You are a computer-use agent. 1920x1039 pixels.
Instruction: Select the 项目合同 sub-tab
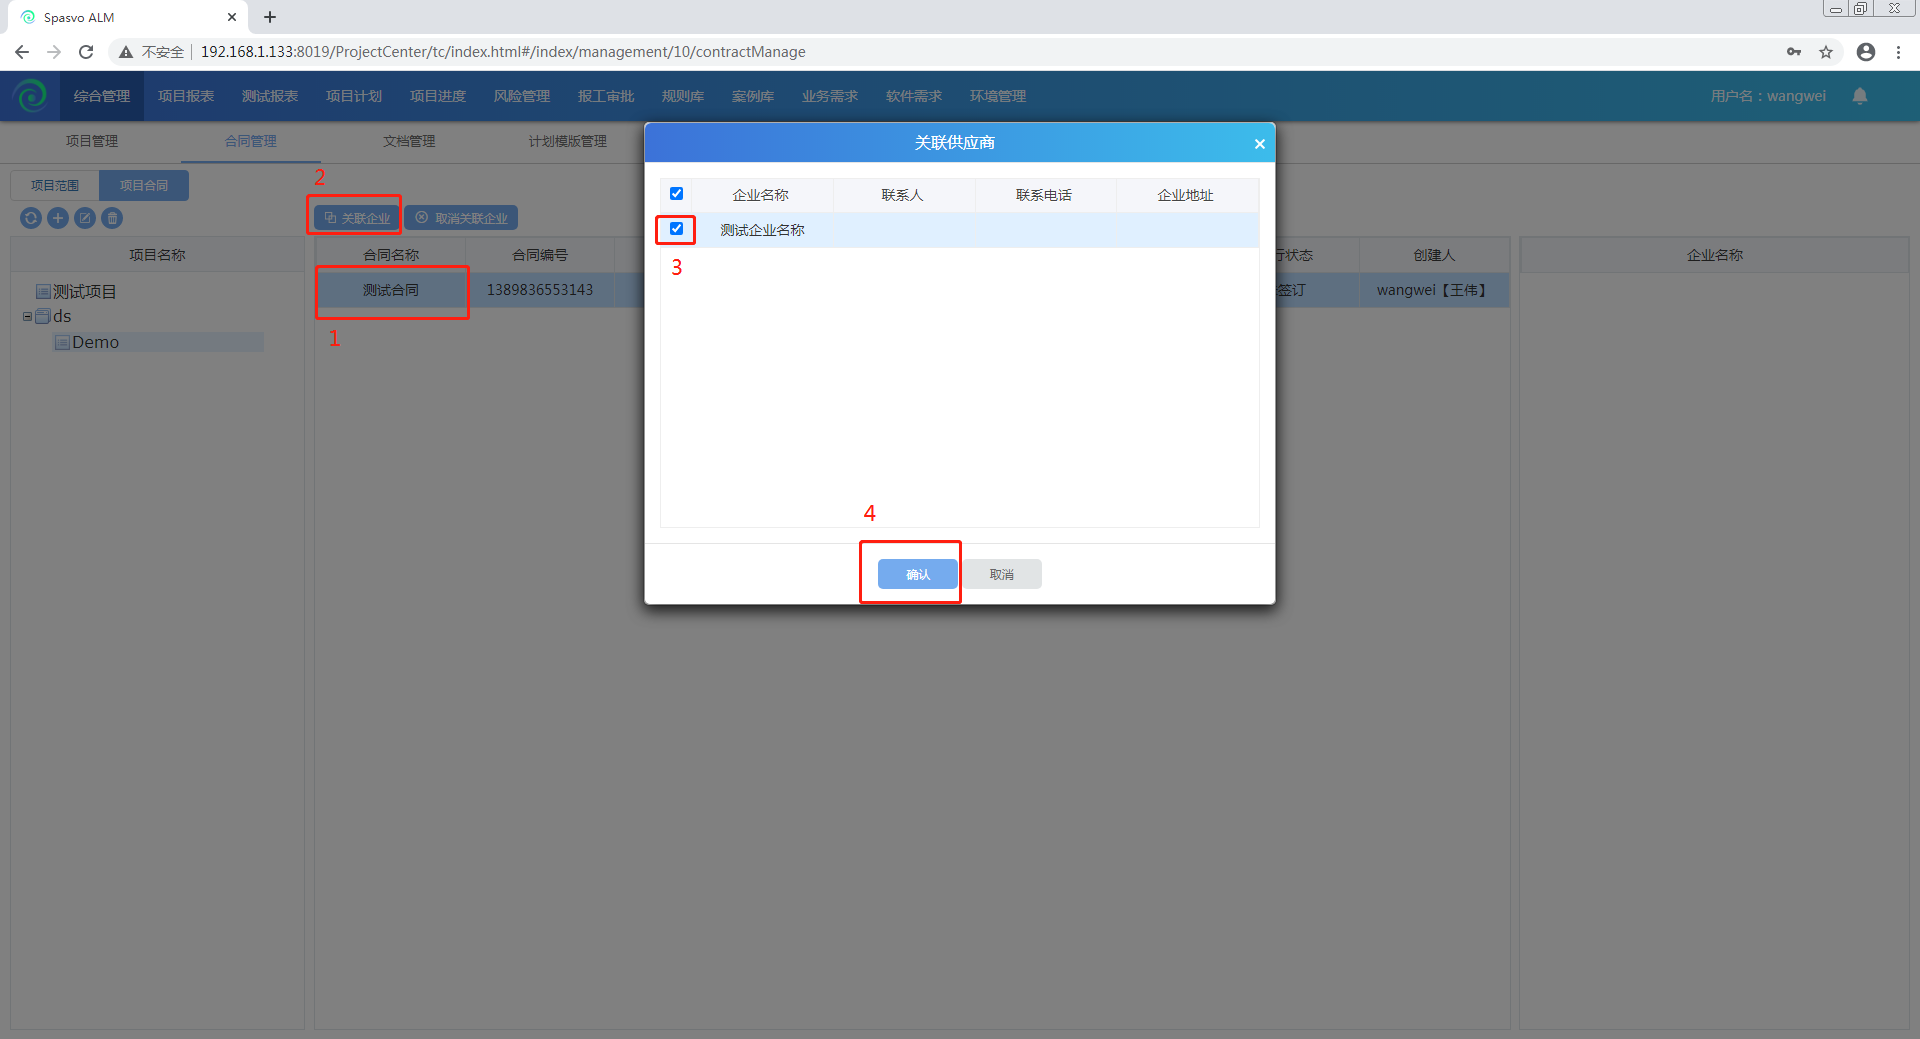coord(144,185)
